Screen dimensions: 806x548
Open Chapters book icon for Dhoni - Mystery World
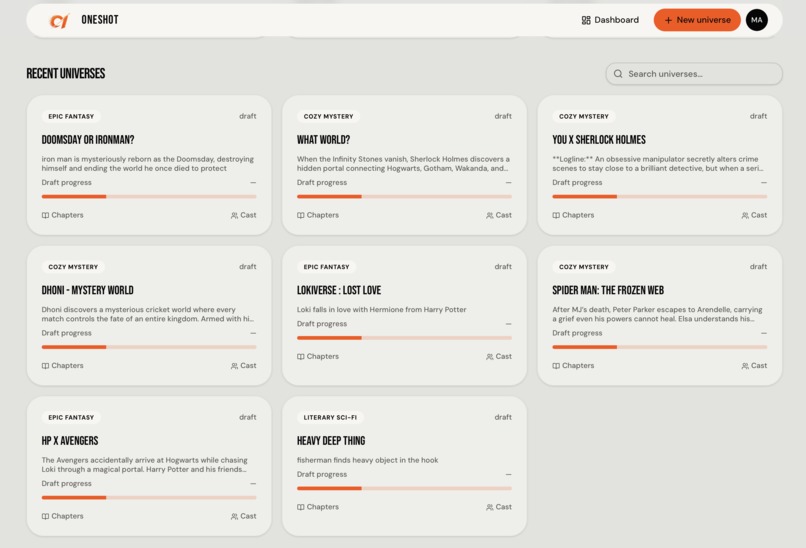(x=45, y=366)
